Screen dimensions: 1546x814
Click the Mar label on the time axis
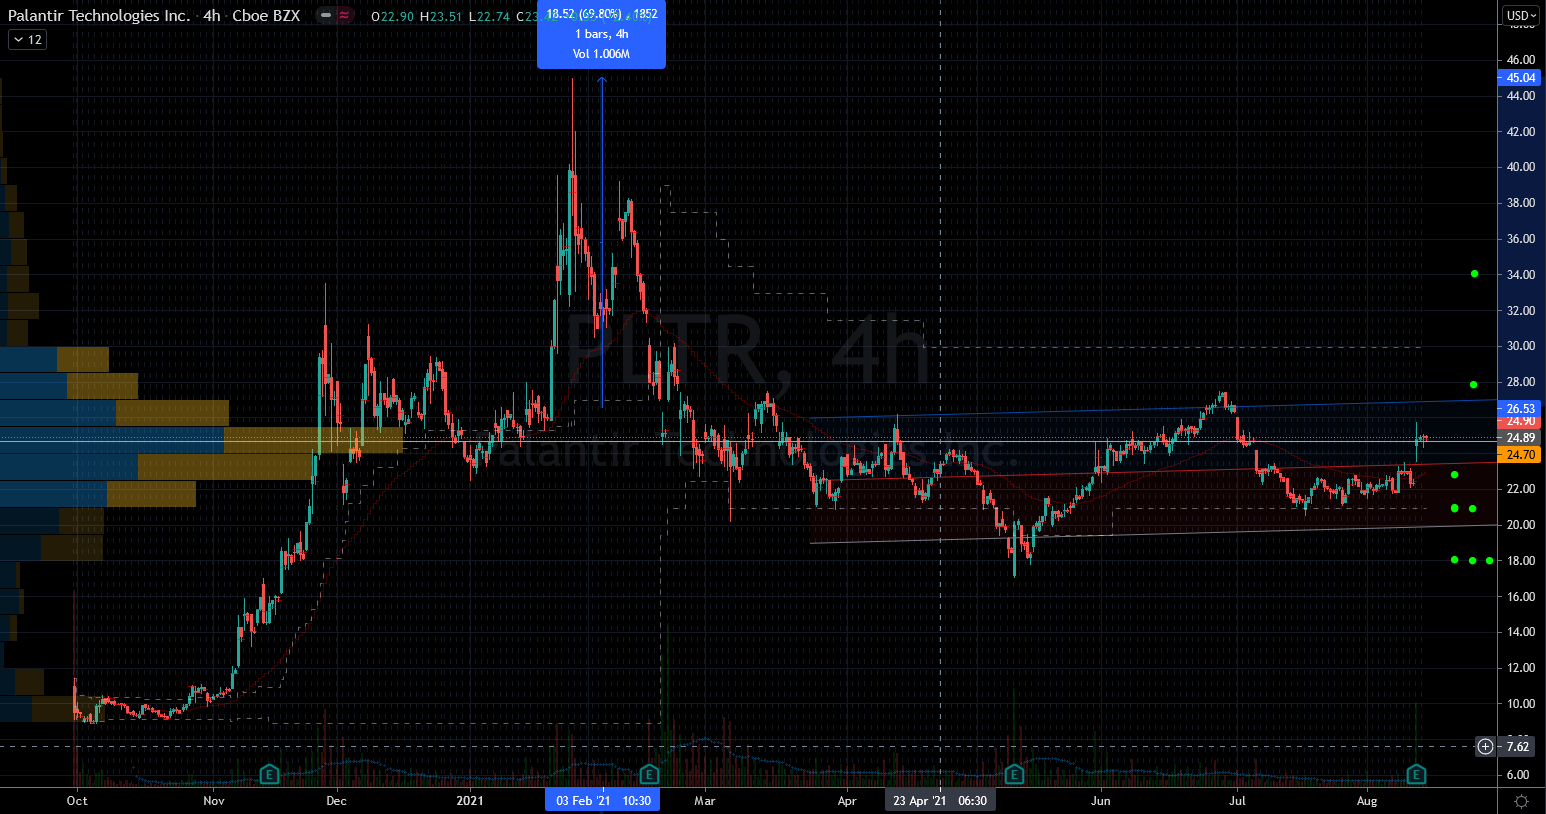705,801
